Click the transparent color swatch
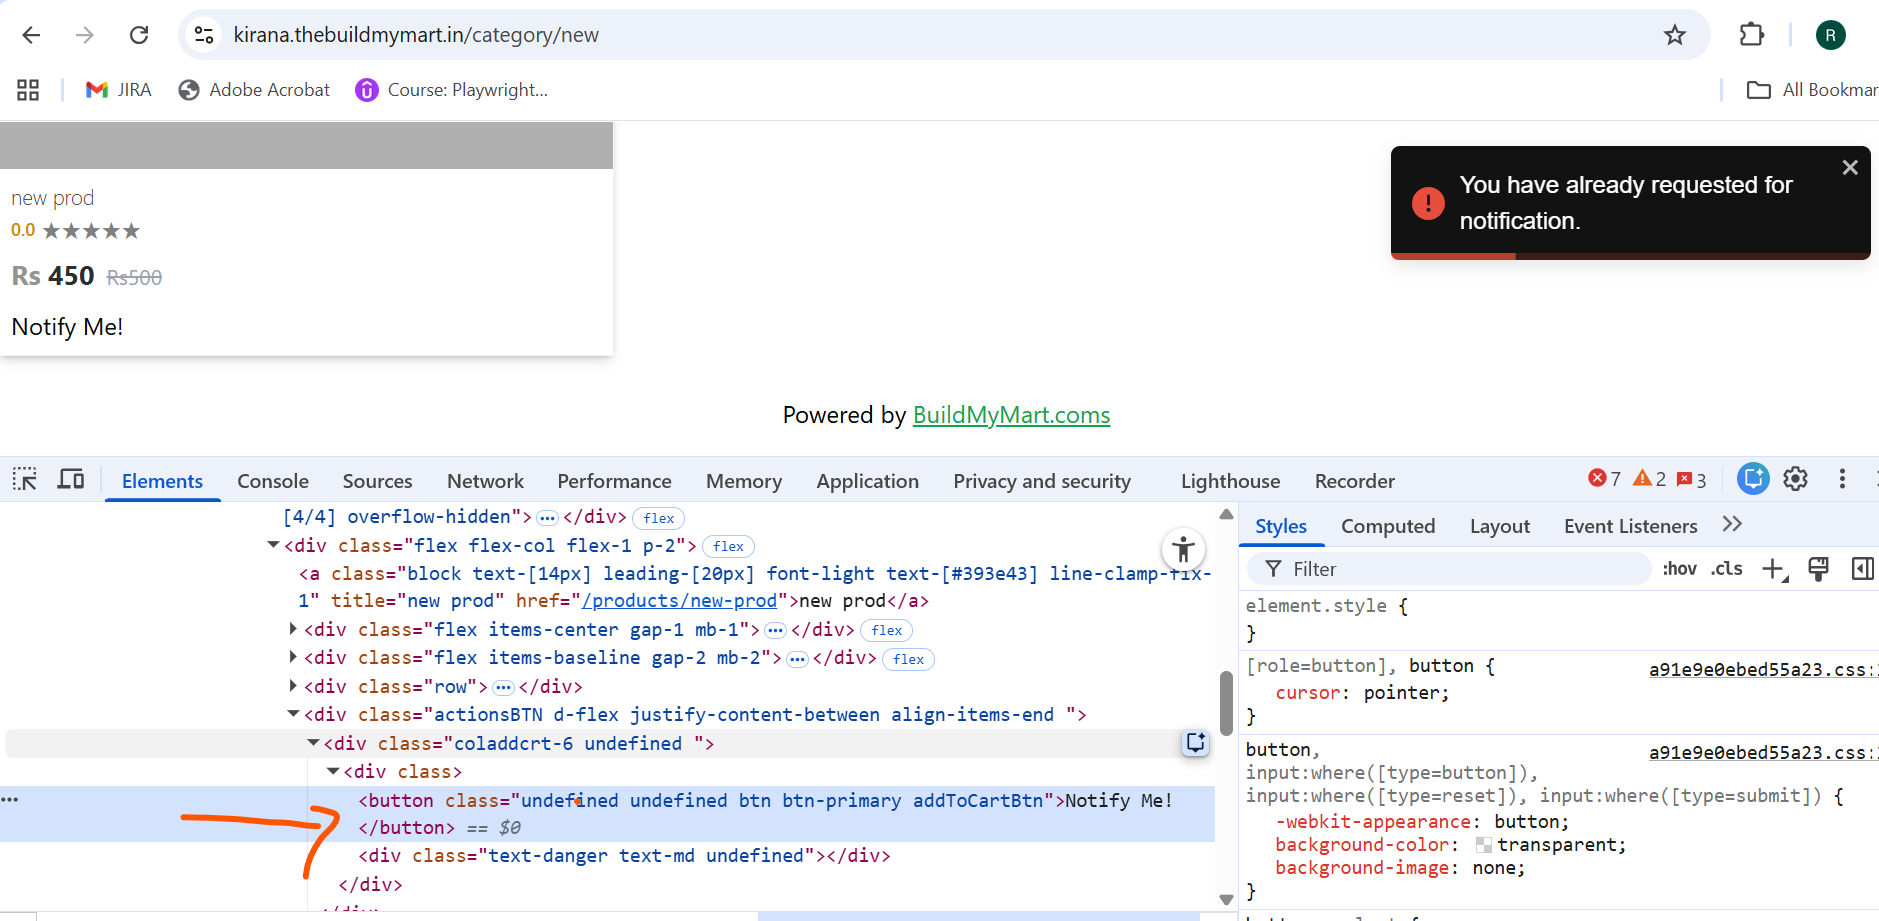Viewport: 1879px width, 921px height. tap(1484, 845)
